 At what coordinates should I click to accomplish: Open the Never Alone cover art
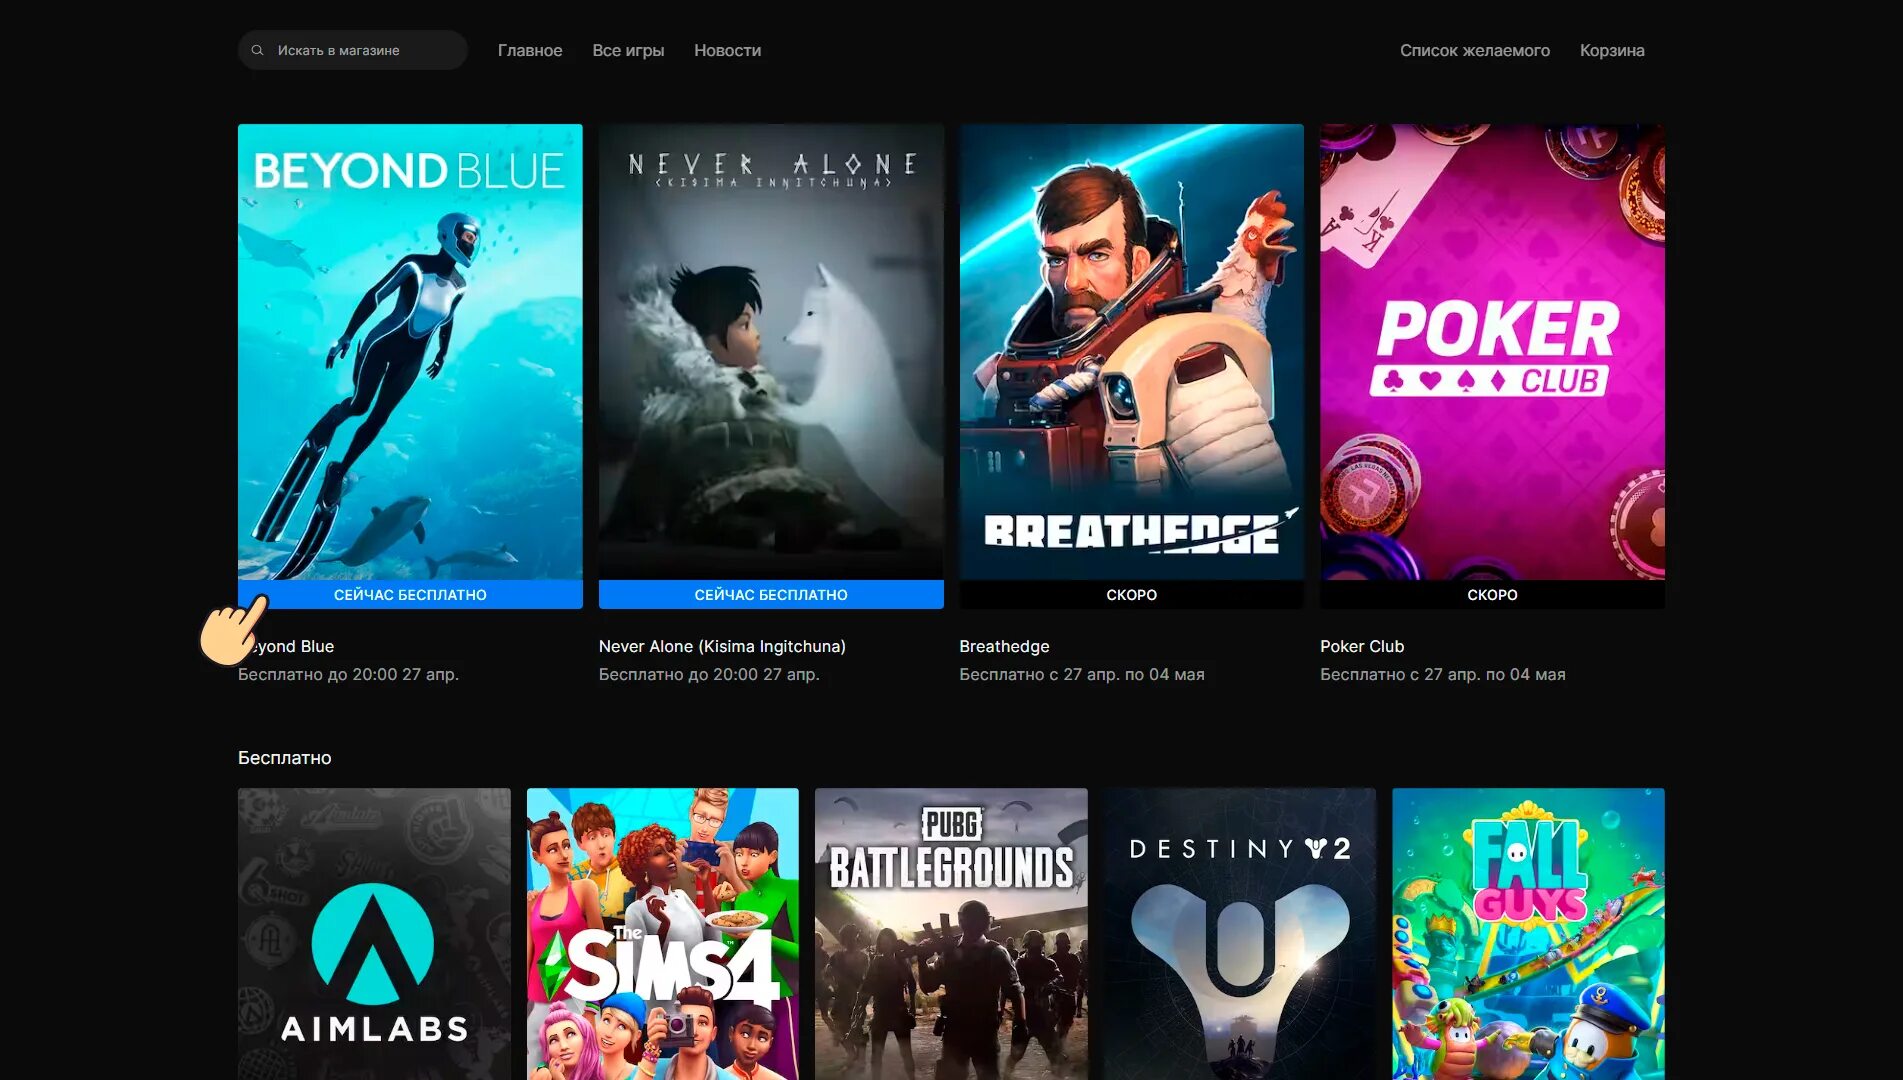771,352
